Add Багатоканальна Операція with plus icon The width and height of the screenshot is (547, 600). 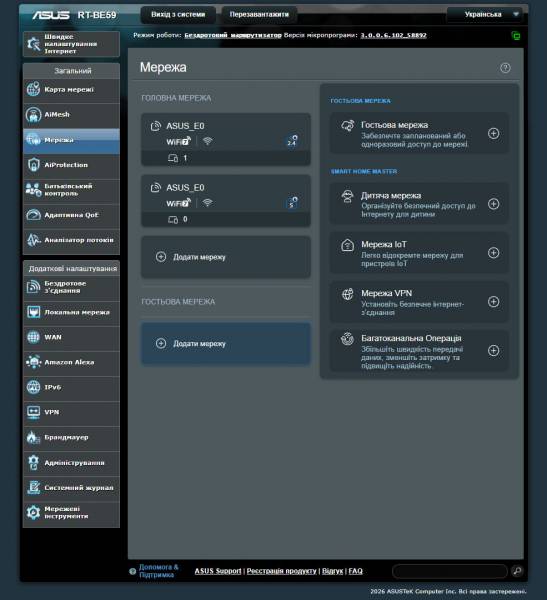pyautogui.click(x=493, y=351)
